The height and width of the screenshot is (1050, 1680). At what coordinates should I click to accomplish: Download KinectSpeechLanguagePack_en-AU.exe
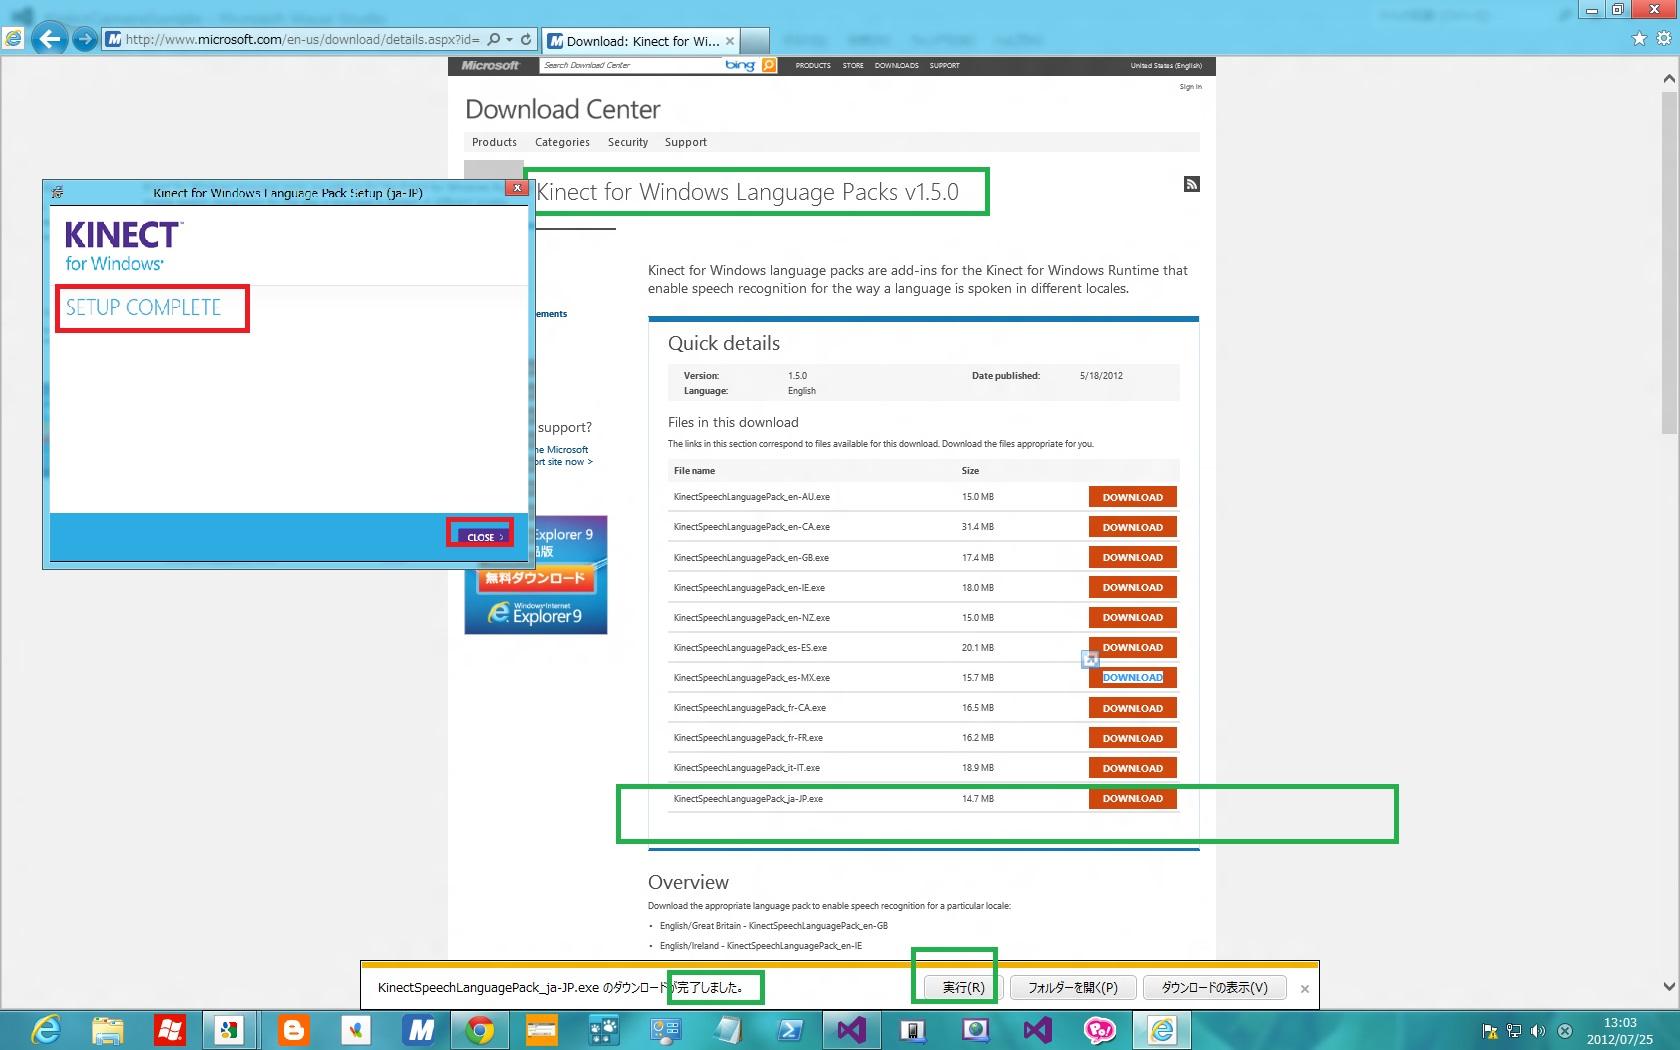coord(1133,497)
